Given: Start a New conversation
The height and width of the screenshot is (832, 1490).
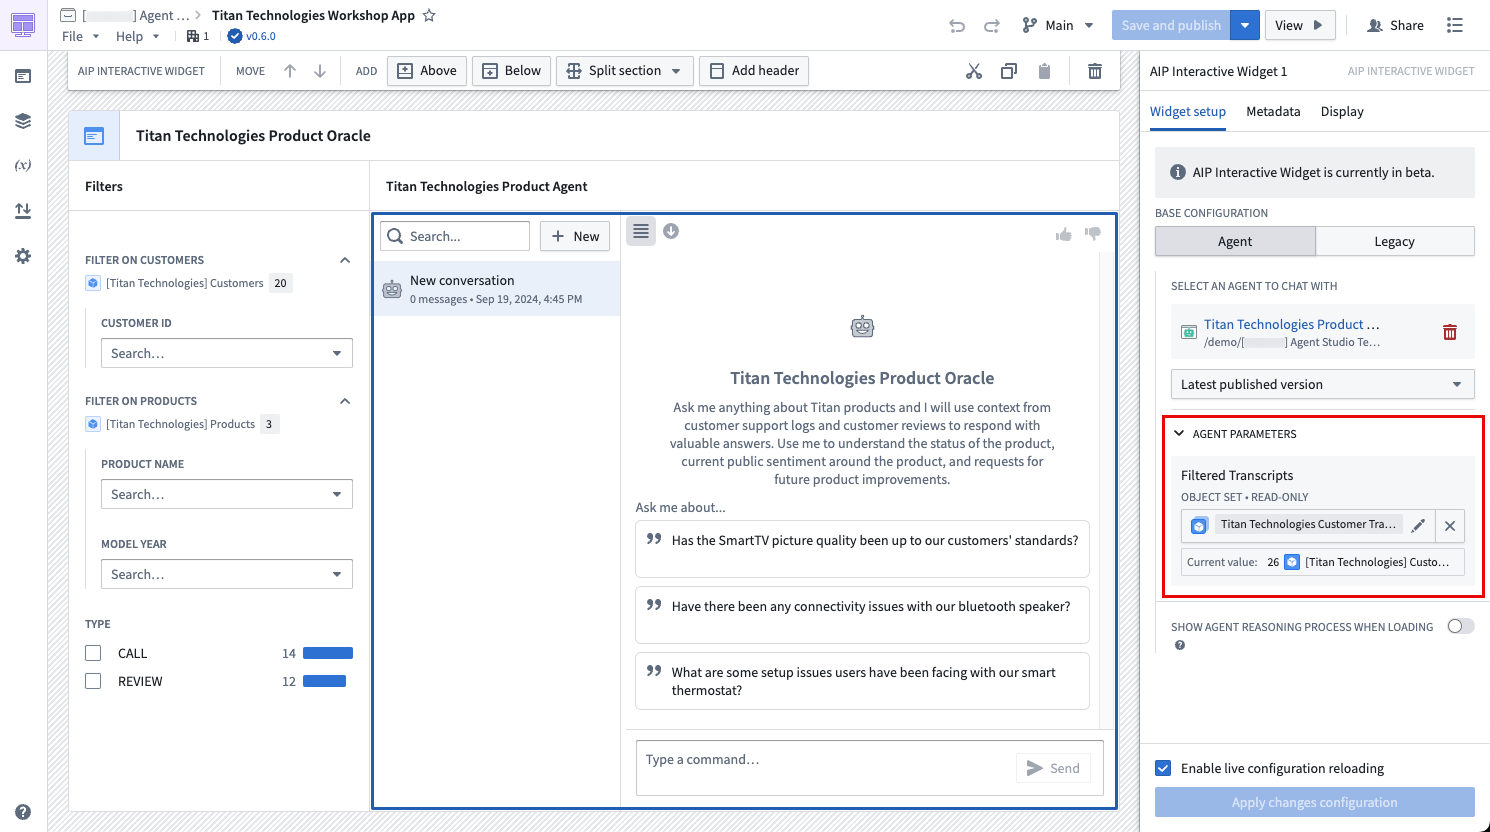Looking at the screenshot, I should pyautogui.click(x=575, y=236).
